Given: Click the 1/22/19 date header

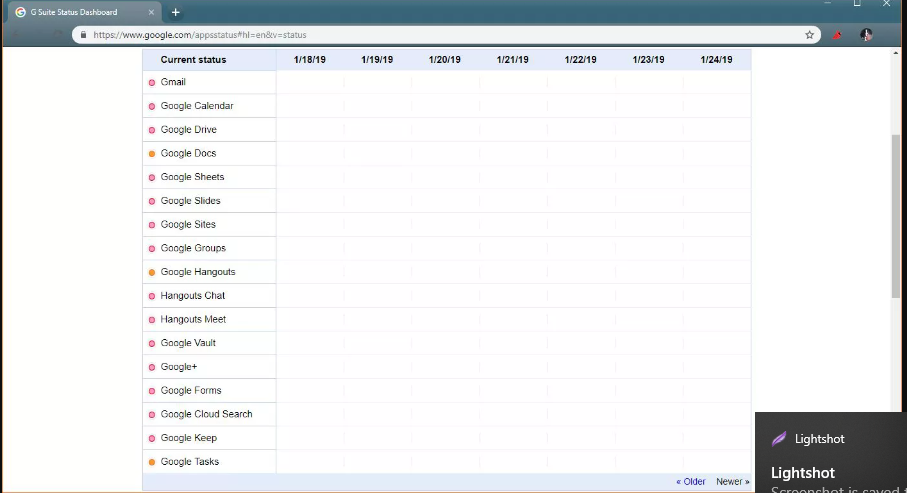Looking at the screenshot, I should coord(580,60).
